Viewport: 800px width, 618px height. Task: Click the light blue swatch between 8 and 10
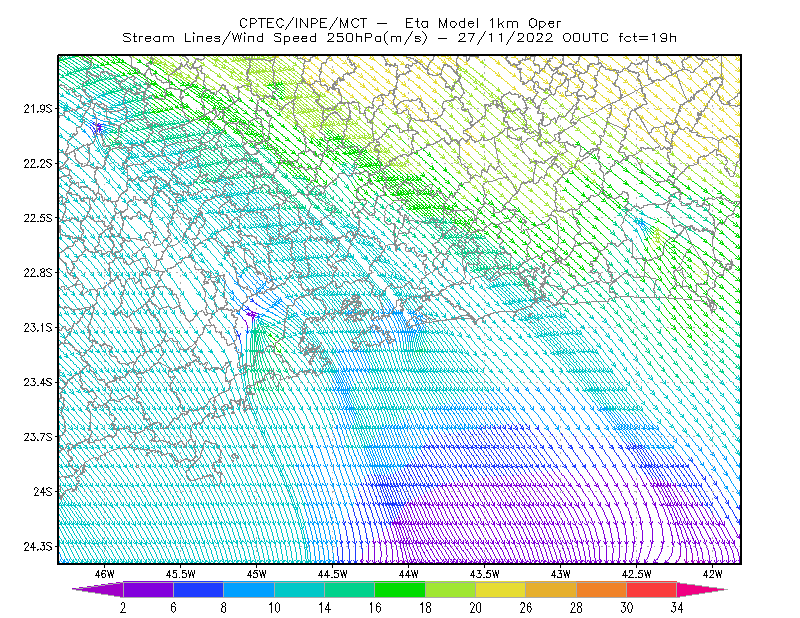point(248,590)
